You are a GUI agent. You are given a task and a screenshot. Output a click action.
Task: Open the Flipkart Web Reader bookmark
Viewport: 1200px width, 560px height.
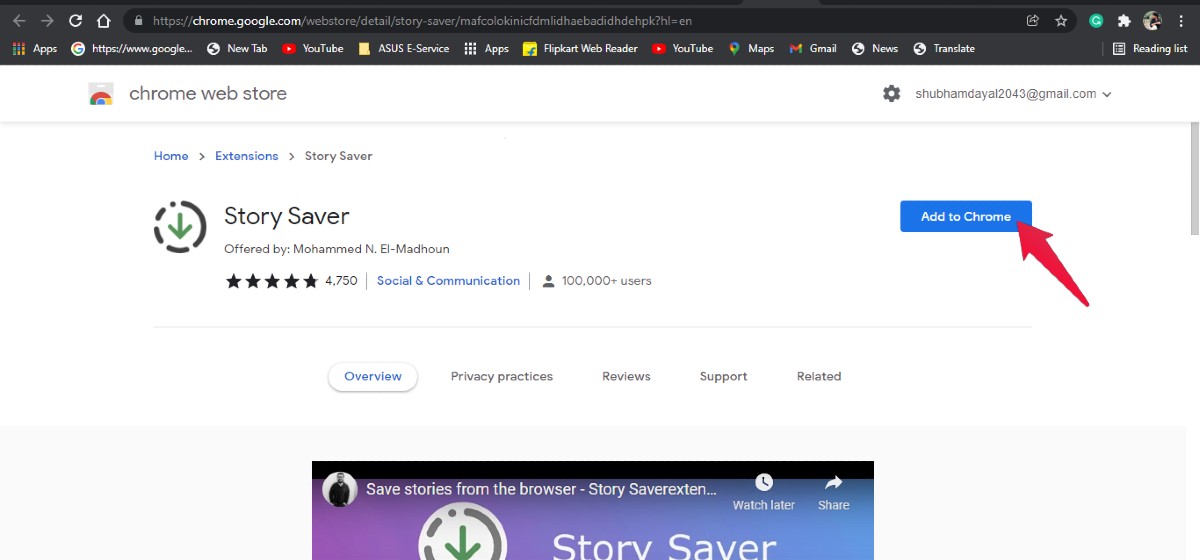coord(580,48)
